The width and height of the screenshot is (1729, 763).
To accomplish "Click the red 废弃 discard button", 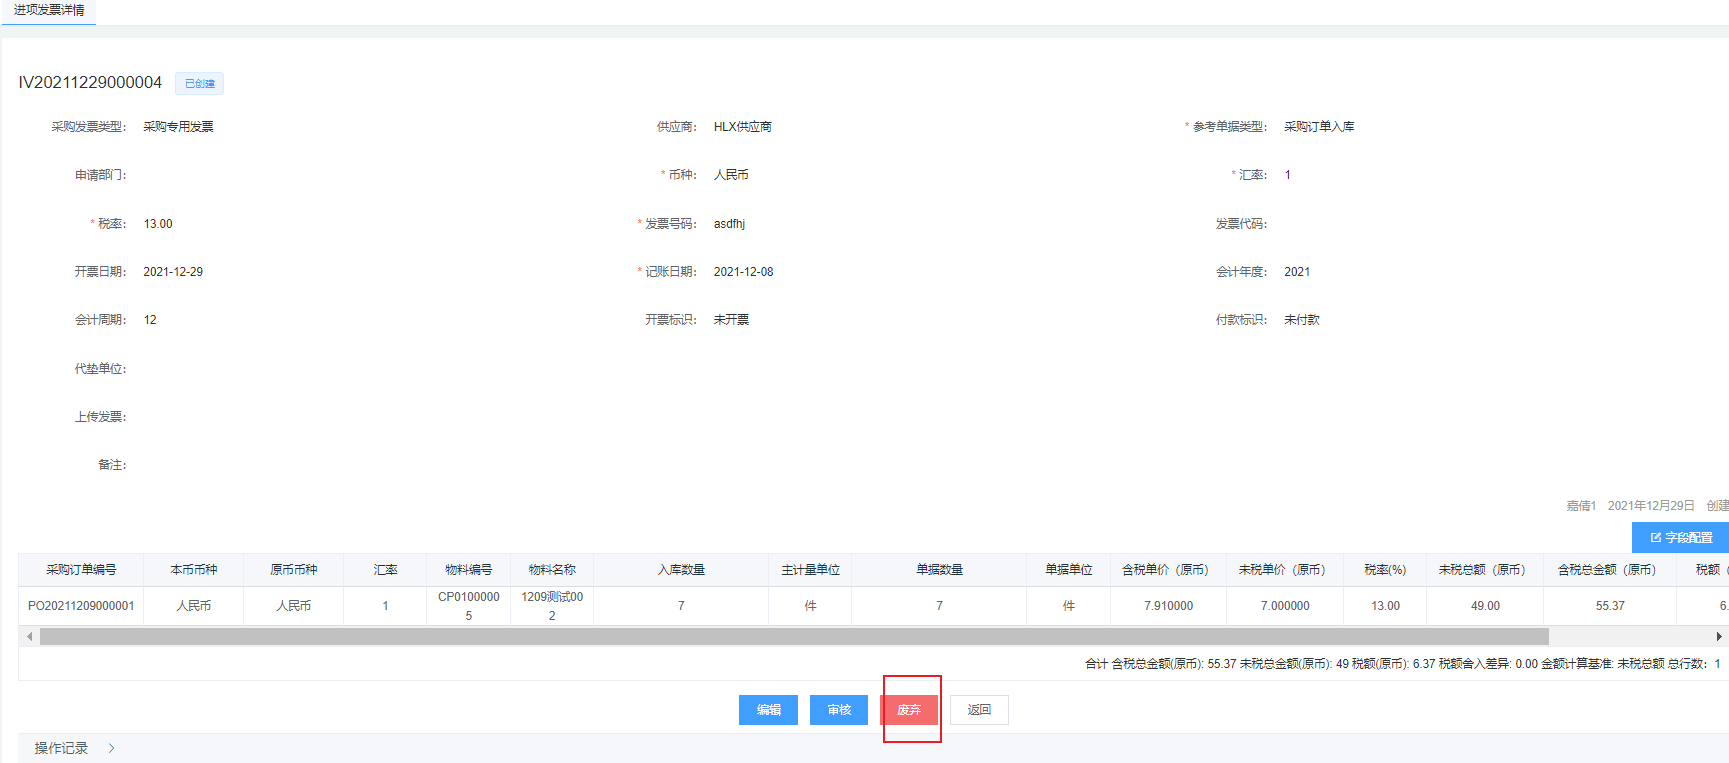I will pos(908,710).
